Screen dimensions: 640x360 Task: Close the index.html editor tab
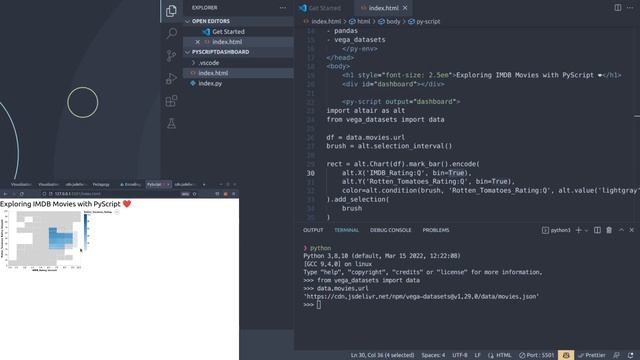(405, 8)
